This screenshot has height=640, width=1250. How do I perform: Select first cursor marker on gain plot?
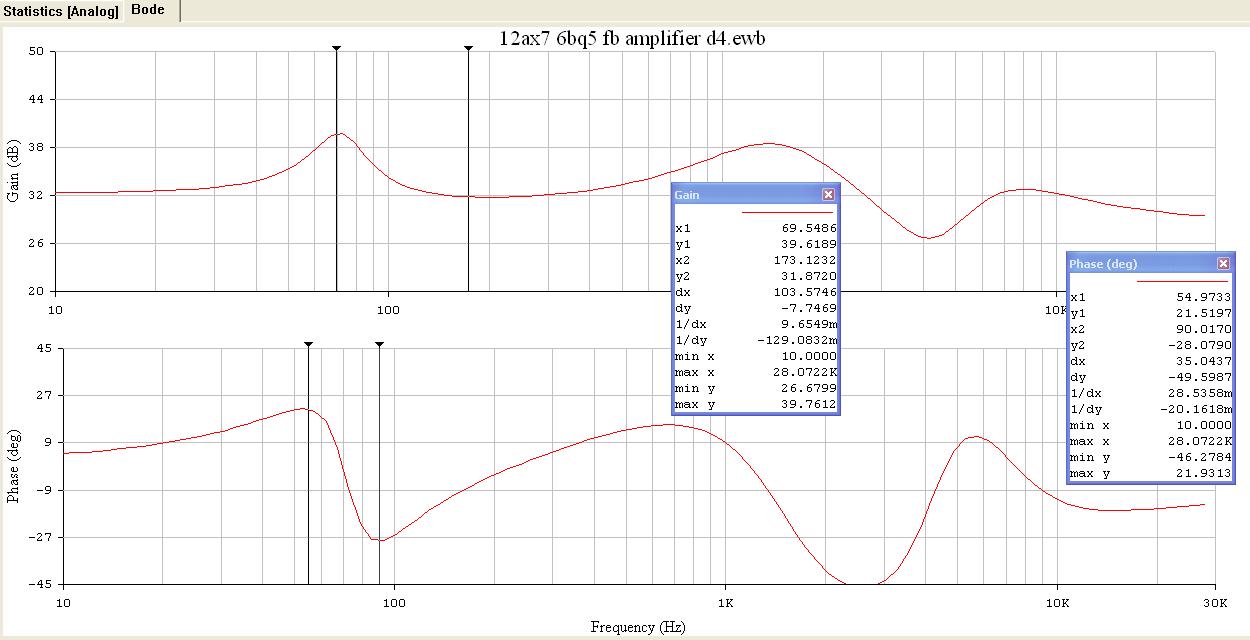(x=337, y=48)
